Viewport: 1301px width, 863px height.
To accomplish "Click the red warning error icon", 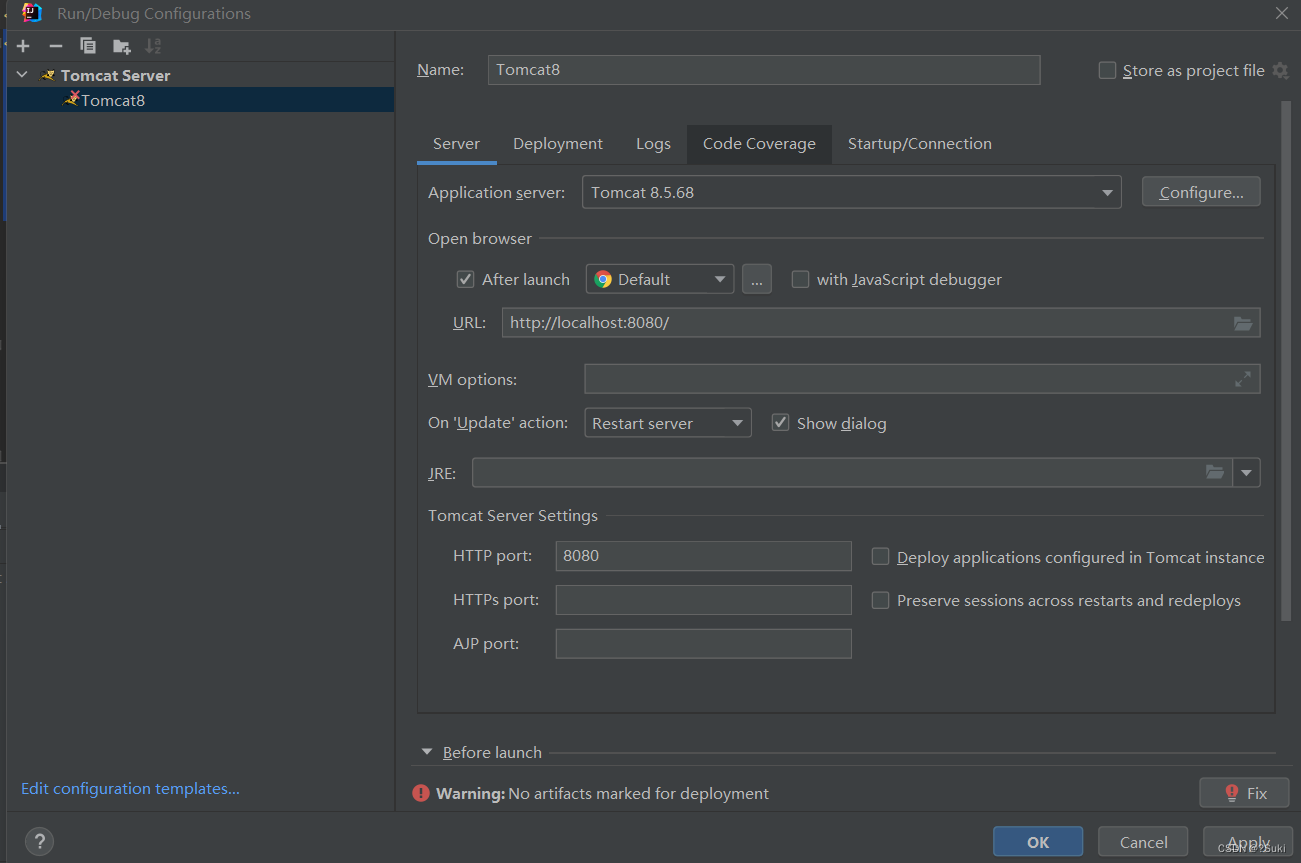I will click(421, 793).
